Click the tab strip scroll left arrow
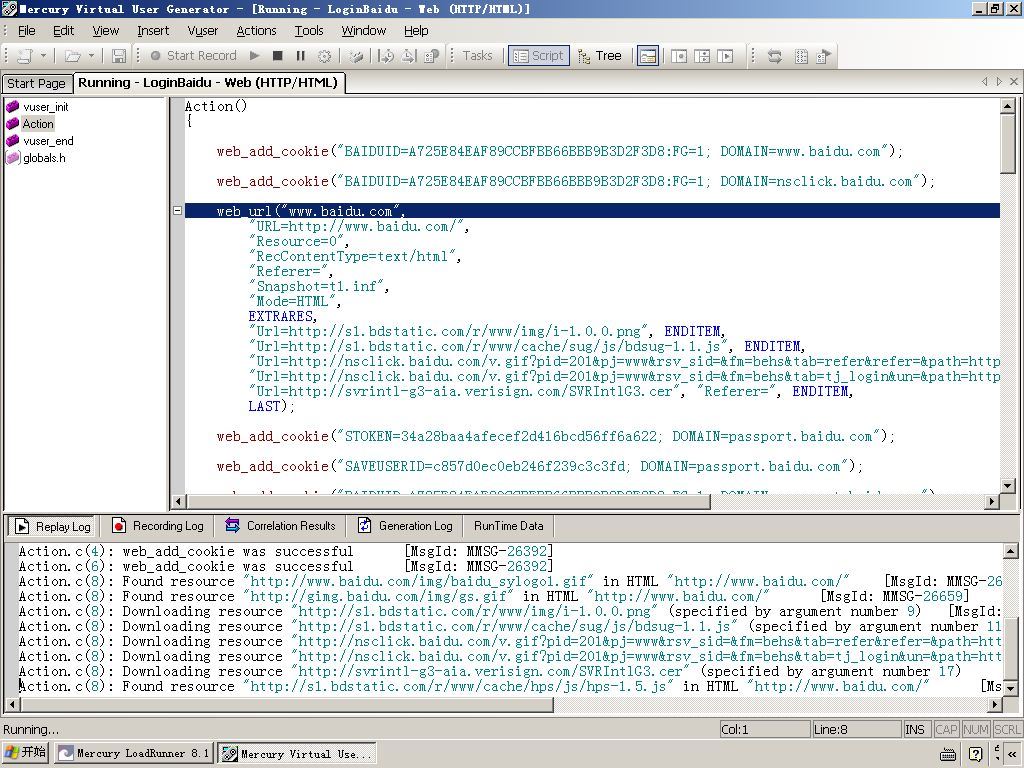1024x768 pixels. coord(985,82)
